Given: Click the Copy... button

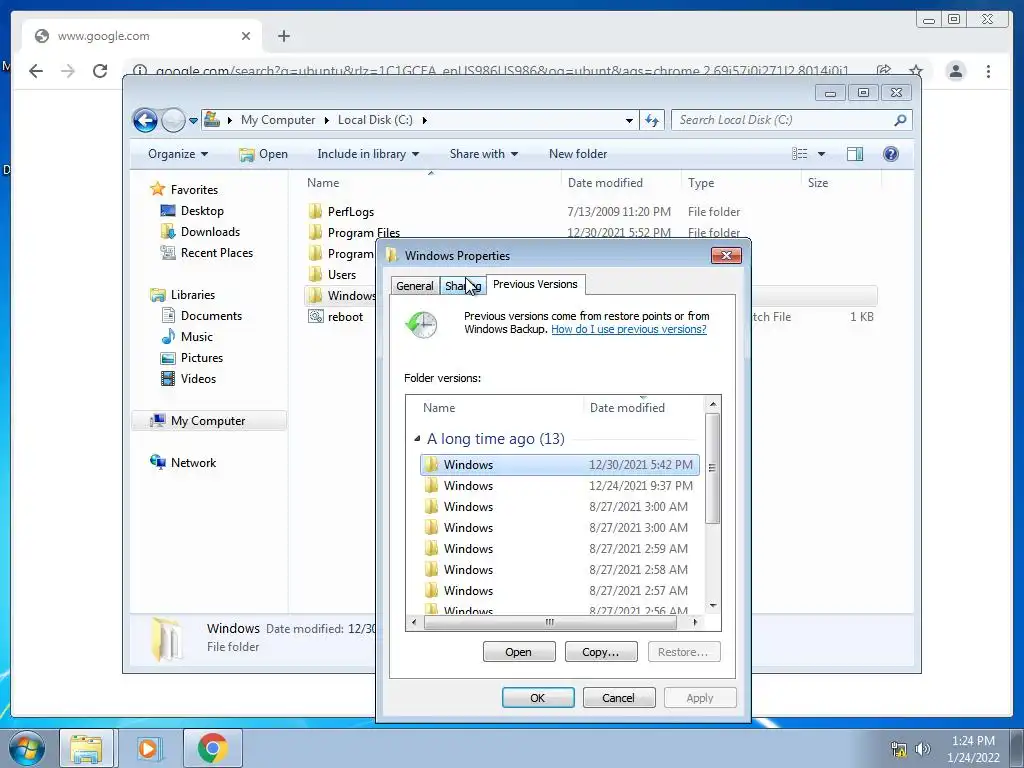Looking at the screenshot, I should [601, 652].
